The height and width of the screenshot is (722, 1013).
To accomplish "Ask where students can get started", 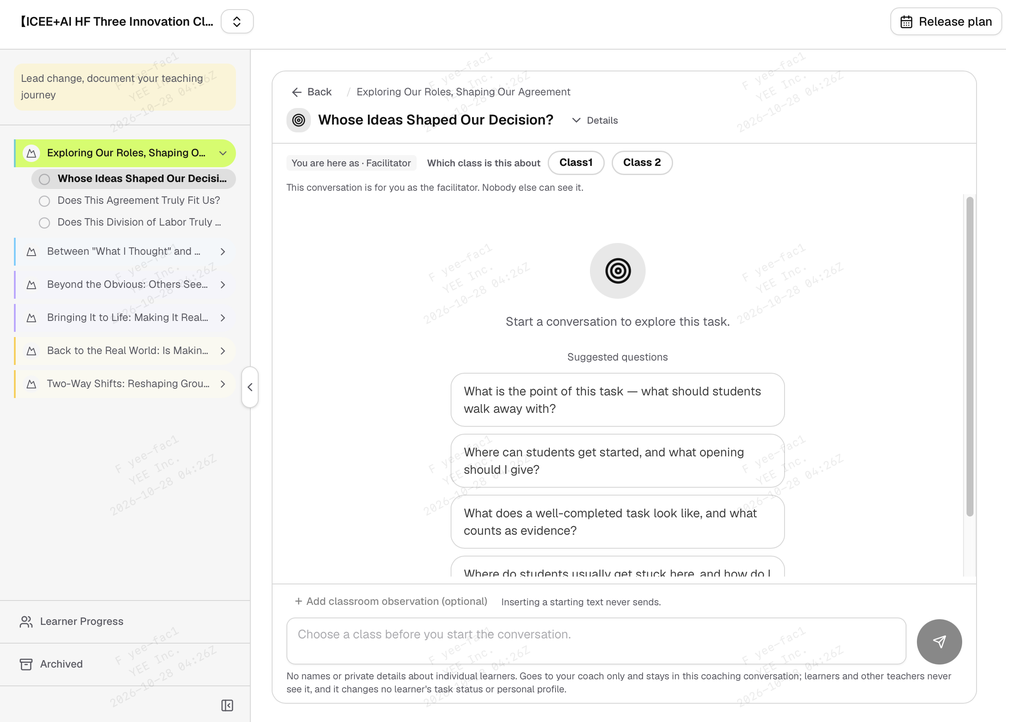I will (618, 461).
